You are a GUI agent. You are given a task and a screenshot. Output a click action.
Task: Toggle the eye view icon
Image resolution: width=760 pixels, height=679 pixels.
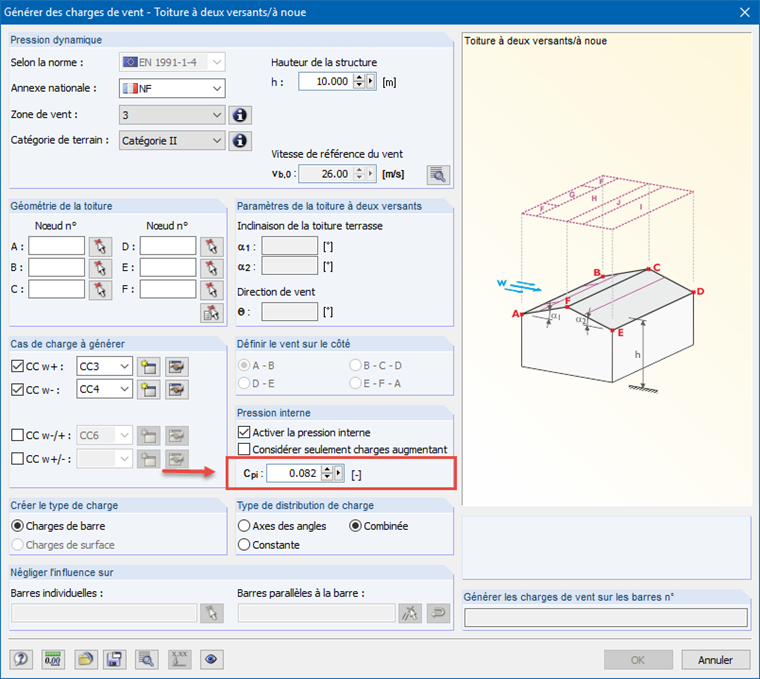(211, 660)
